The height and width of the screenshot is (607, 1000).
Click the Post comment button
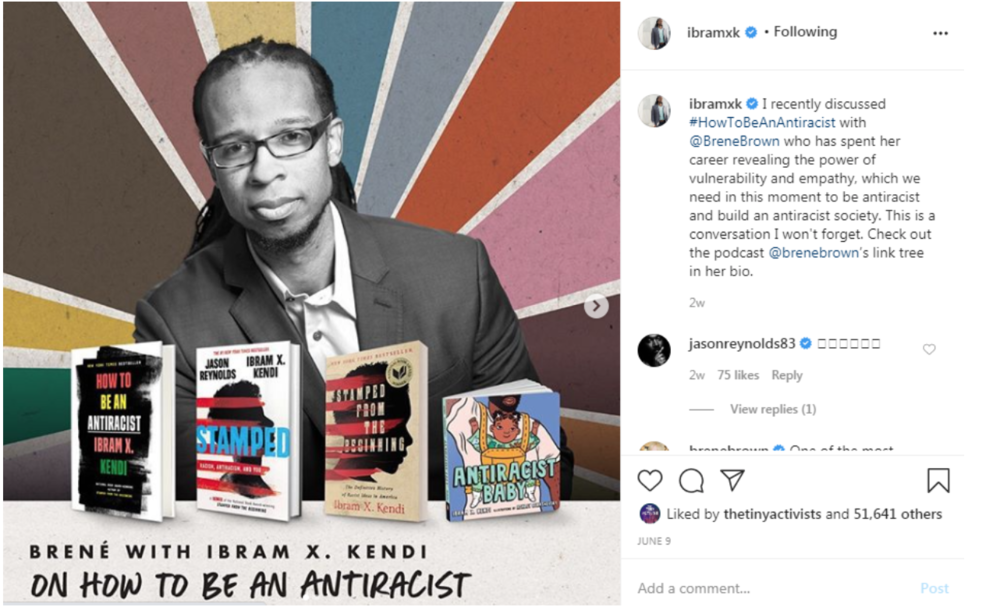[934, 588]
